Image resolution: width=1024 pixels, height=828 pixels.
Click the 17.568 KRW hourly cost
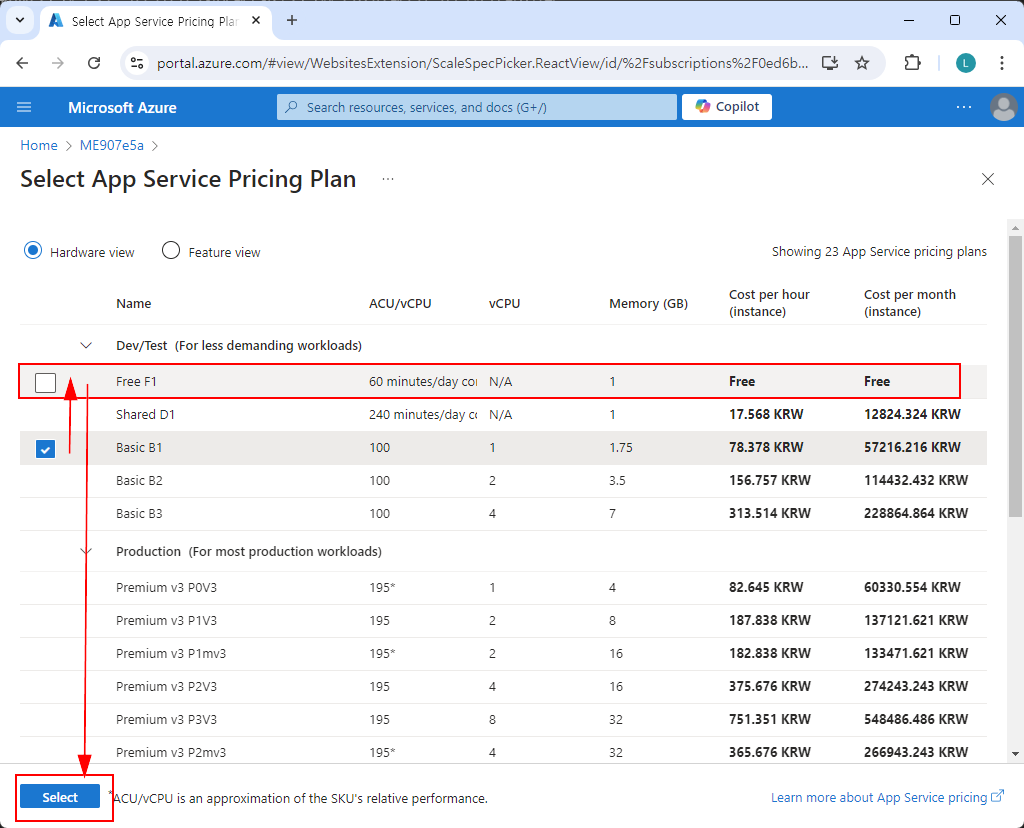tap(766, 415)
